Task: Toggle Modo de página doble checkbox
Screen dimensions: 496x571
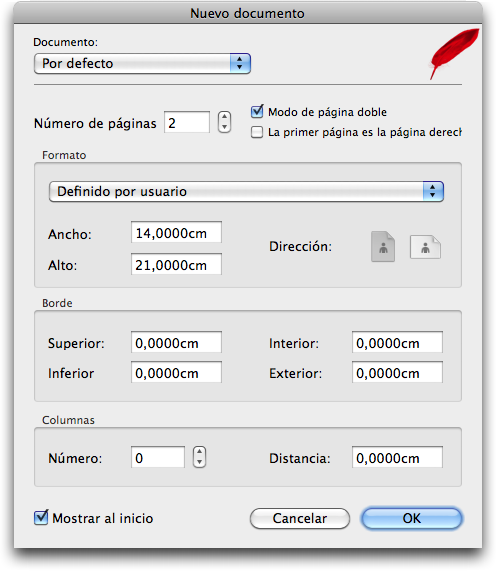Action: (x=257, y=111)
